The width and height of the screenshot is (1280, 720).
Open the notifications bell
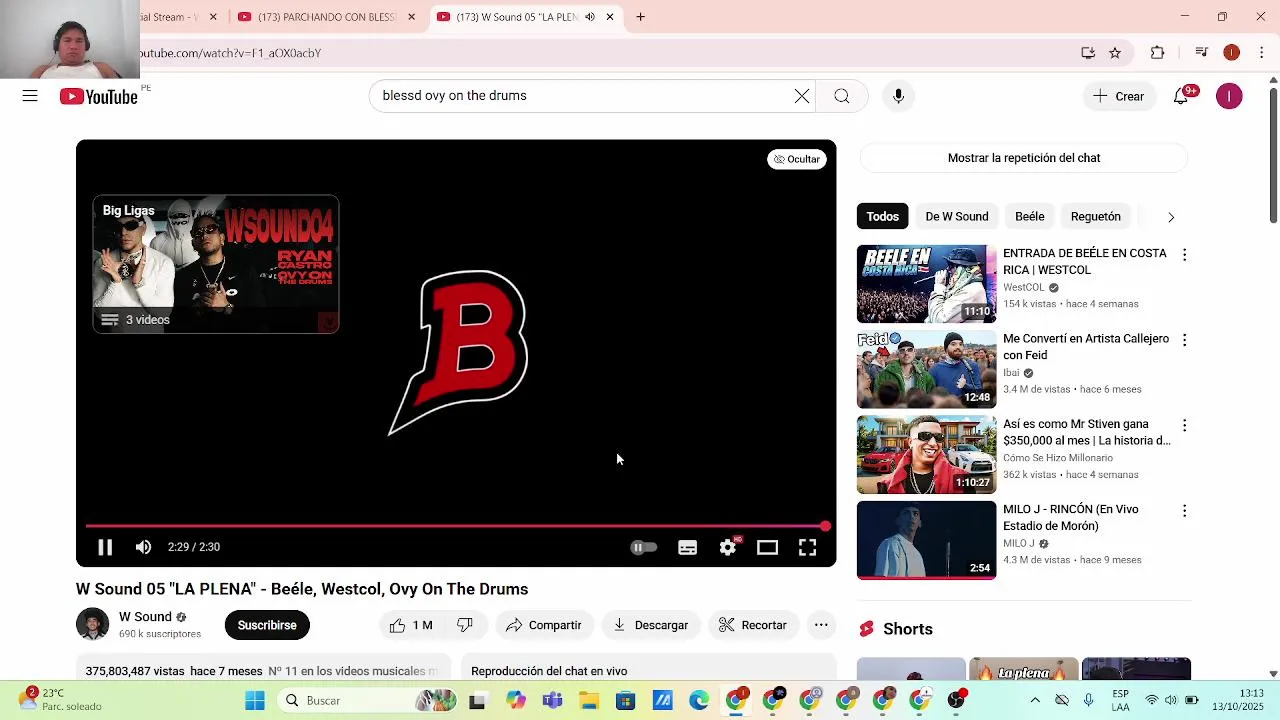point(1182,96)
